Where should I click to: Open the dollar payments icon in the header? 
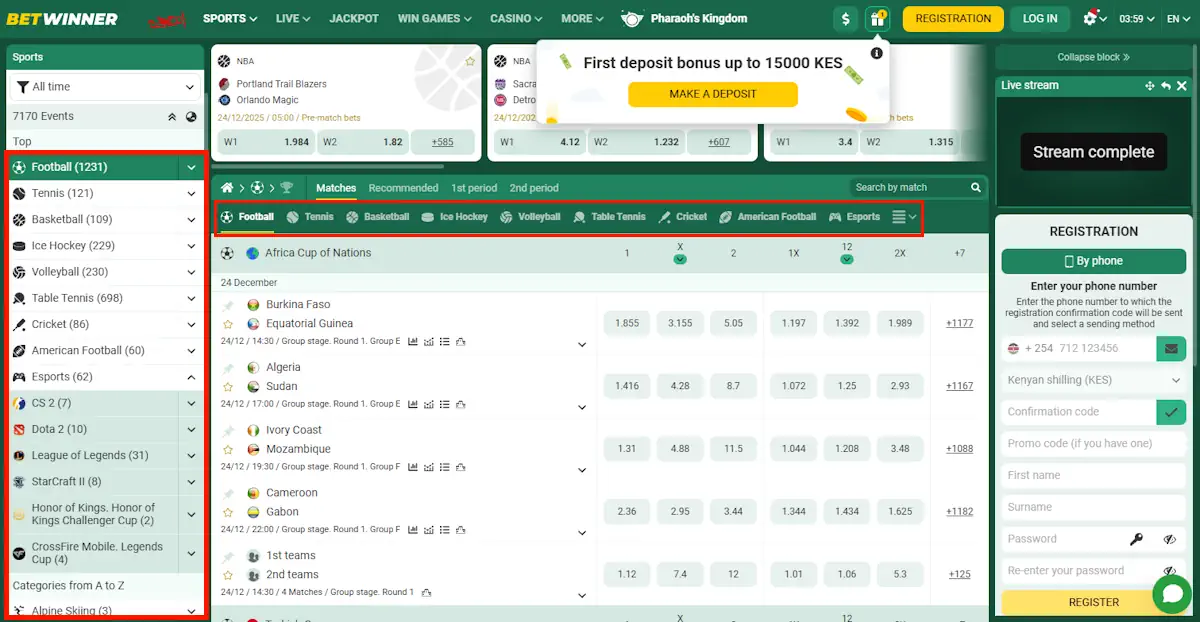845,18
